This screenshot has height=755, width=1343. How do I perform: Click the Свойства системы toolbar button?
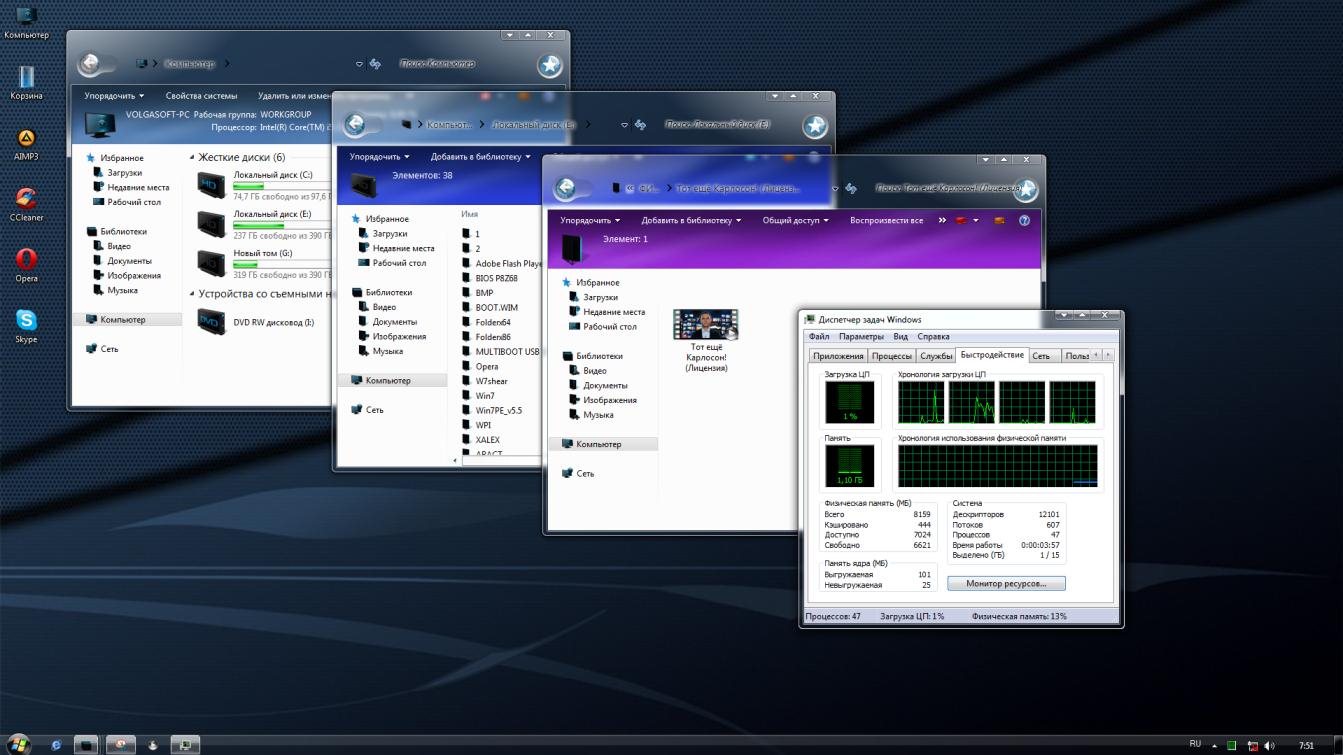201,96
